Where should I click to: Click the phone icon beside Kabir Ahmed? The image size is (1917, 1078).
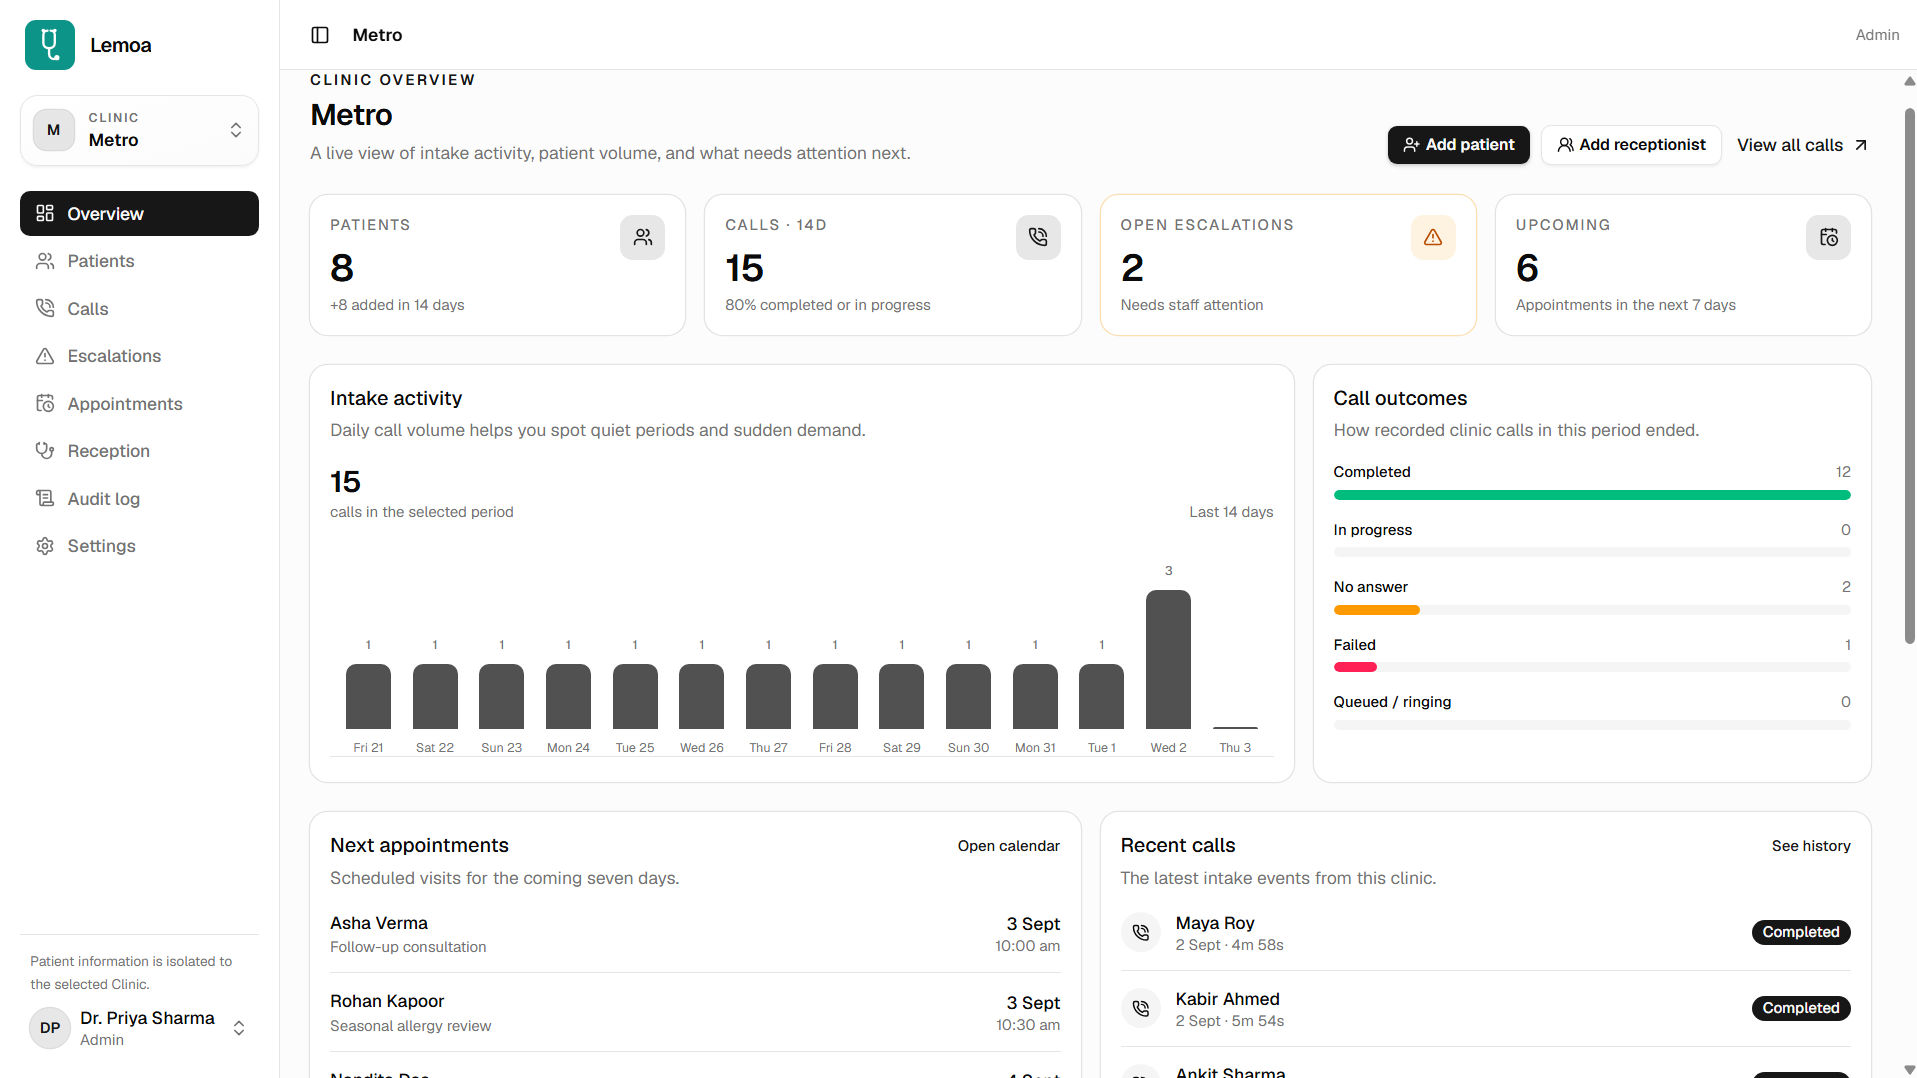point(1141,1008)
